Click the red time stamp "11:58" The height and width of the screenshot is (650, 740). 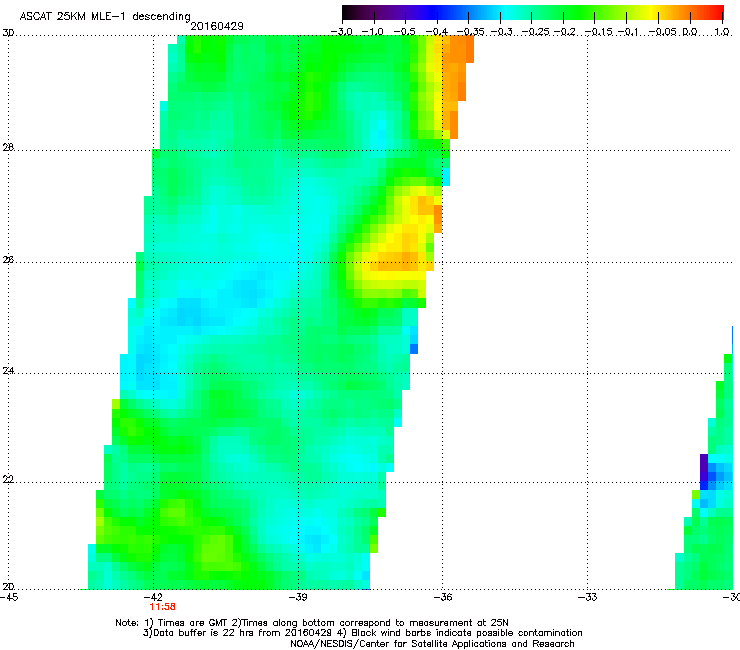162,607
